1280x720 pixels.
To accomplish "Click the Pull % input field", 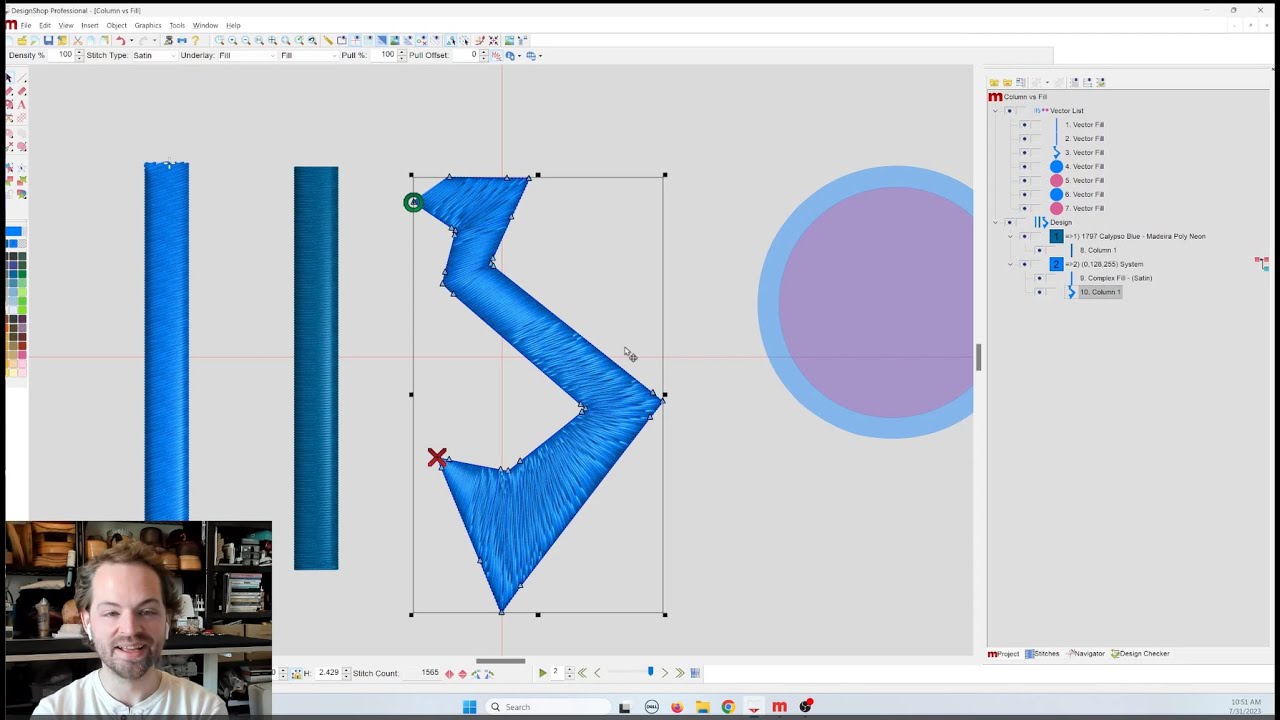I will tap(383, 55).
